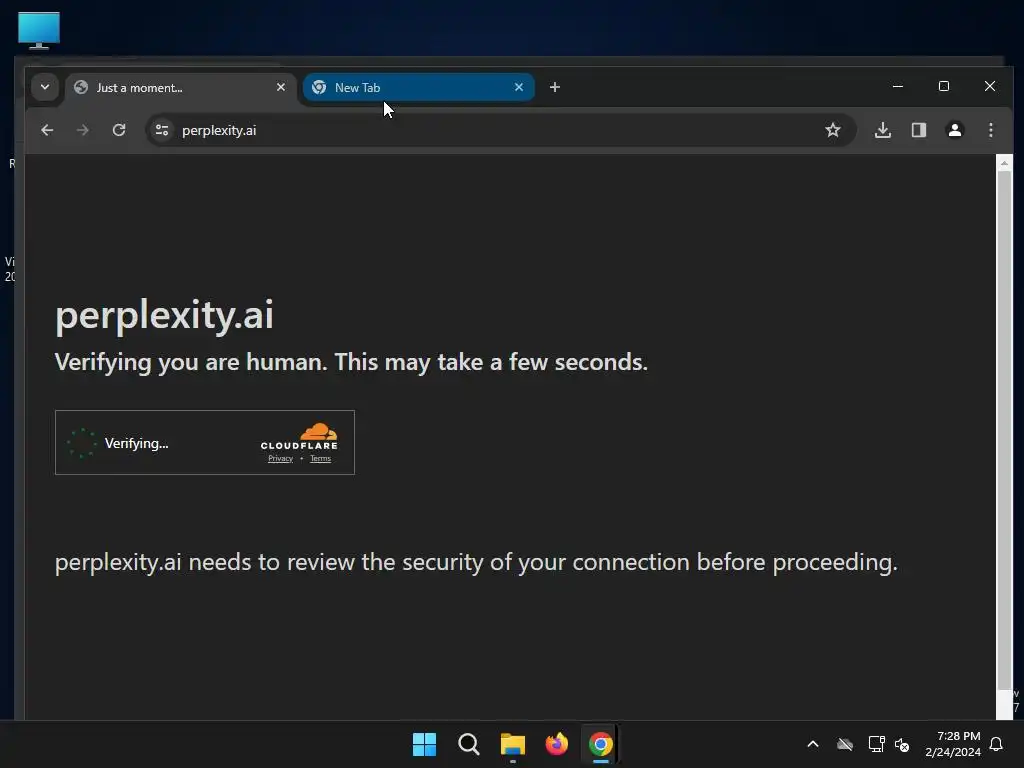Reload the perplexity.ai page
1024x768 pixels.
click(119, 130)
